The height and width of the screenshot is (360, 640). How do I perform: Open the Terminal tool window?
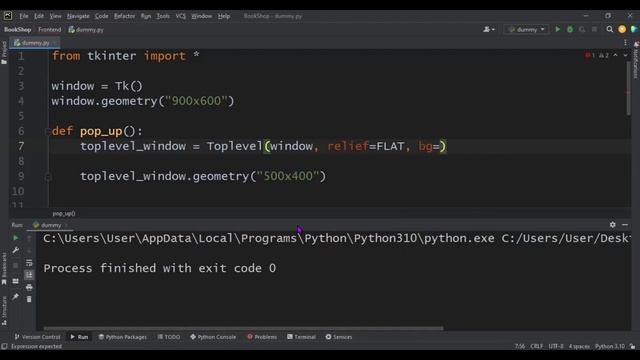click(301, 337)
